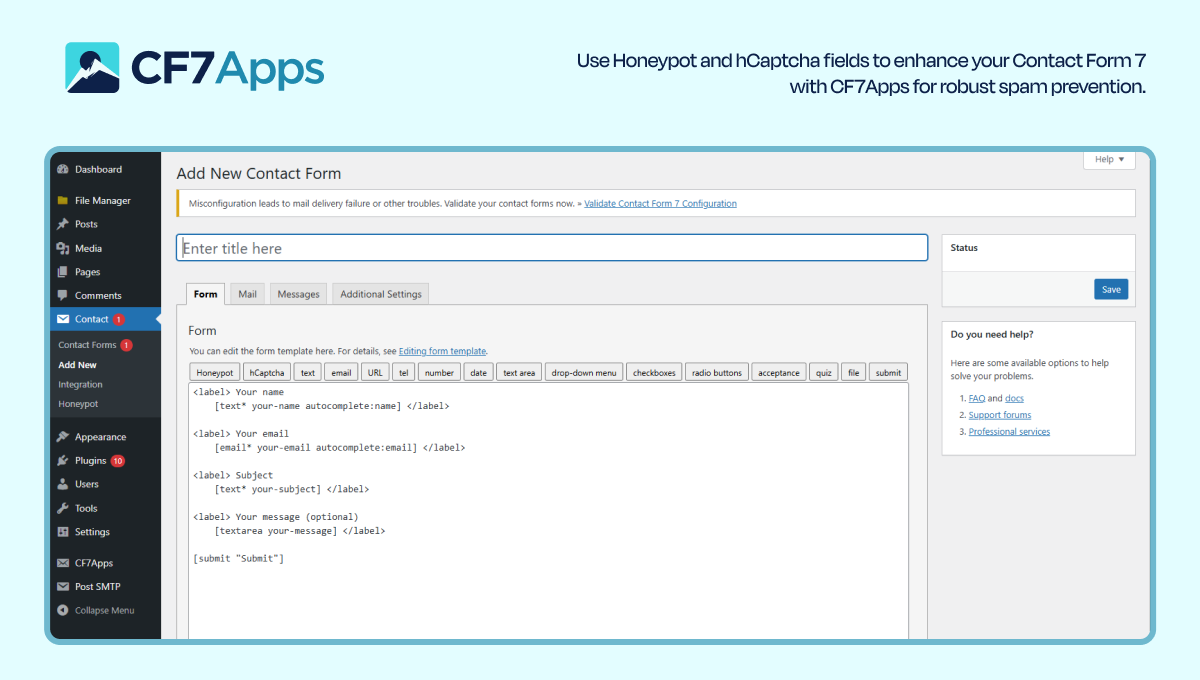This screenshot has height=680, width=1200.
Task: Click the Post SMTP envelope icon
Action: pyautogui.click(x=63, y=587)
